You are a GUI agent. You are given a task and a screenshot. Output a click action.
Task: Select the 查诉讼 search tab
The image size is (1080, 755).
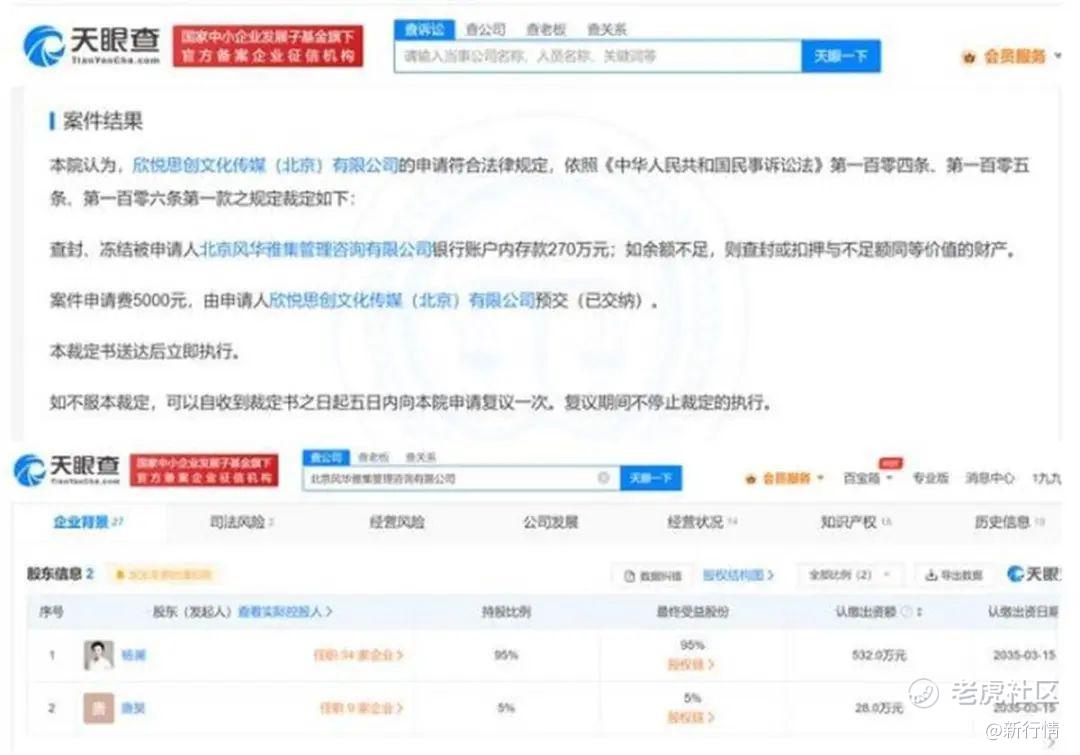tap(424, 30)
